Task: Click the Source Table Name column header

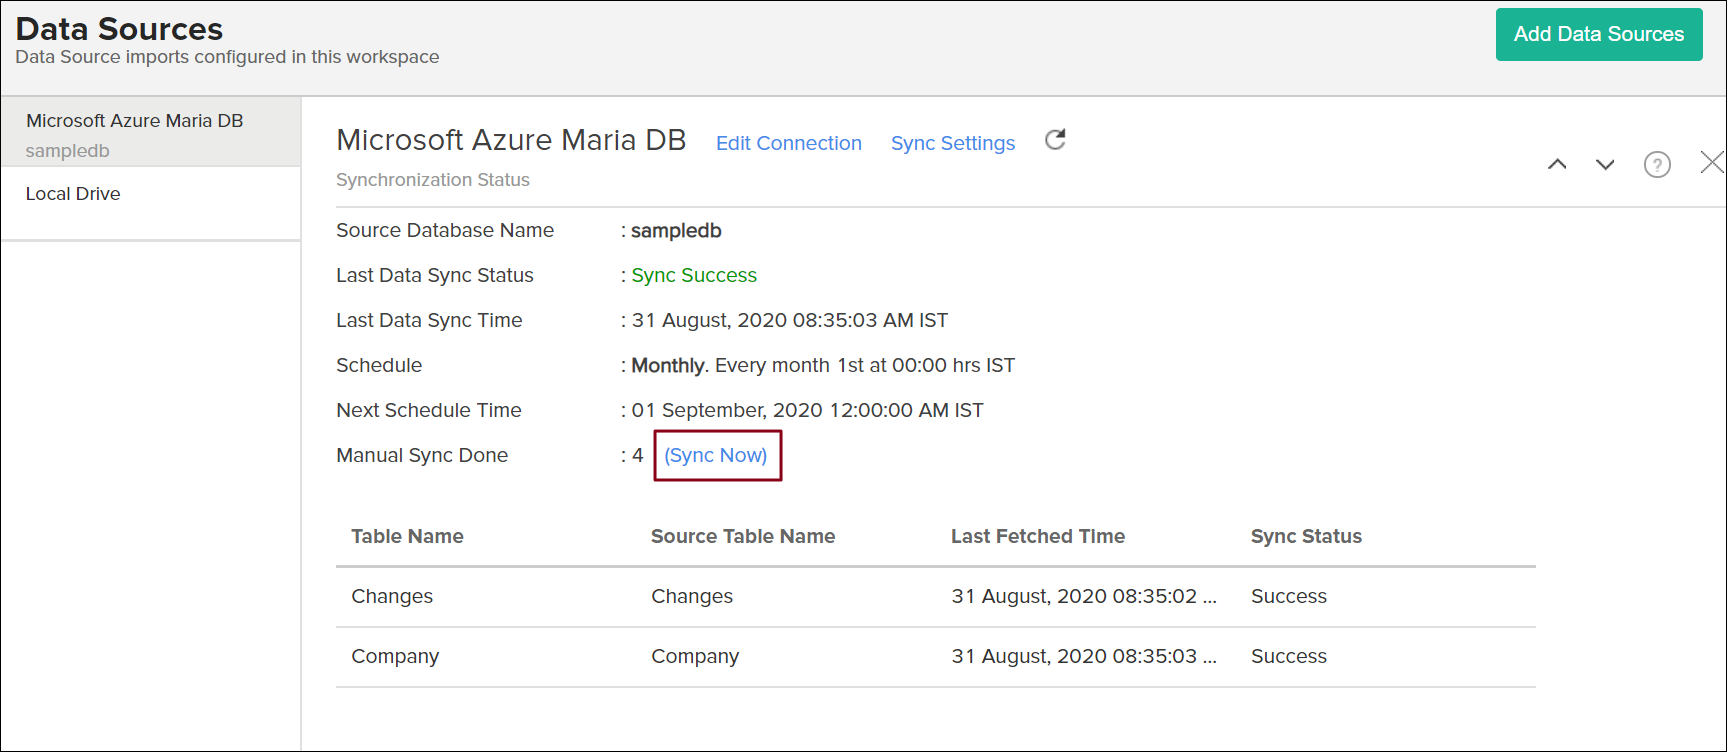Action: [742, 536]
